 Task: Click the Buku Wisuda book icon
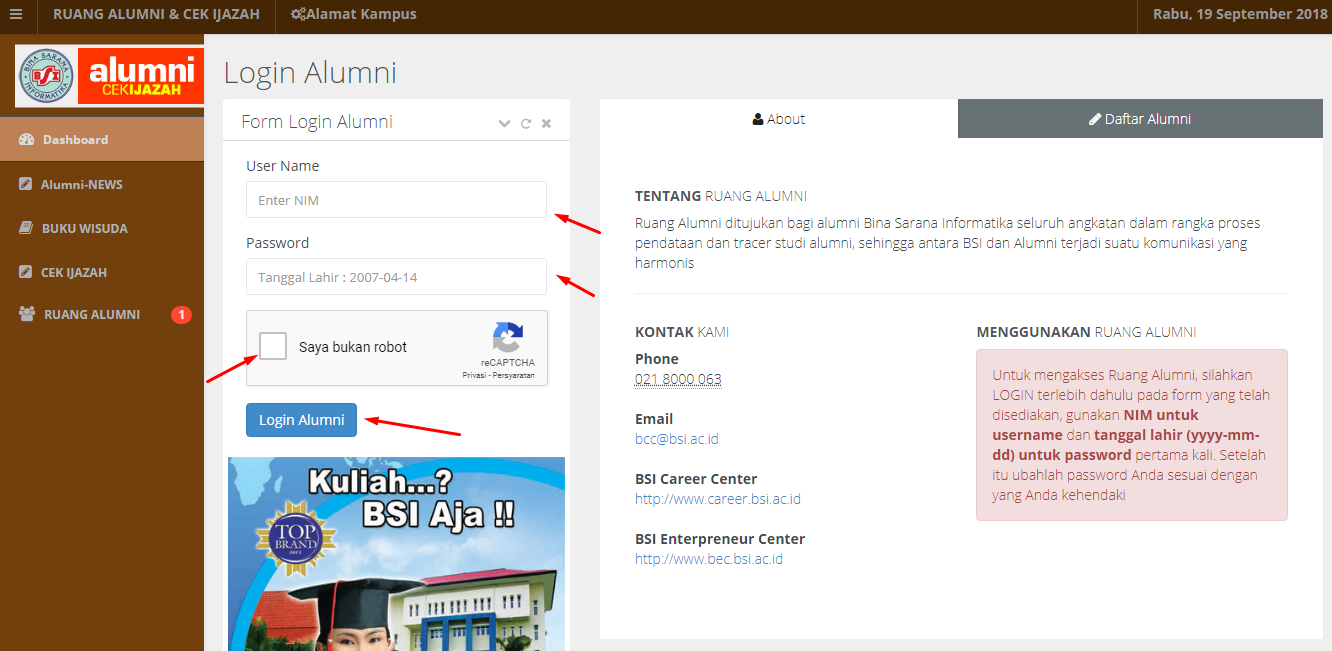click(26, 229)
